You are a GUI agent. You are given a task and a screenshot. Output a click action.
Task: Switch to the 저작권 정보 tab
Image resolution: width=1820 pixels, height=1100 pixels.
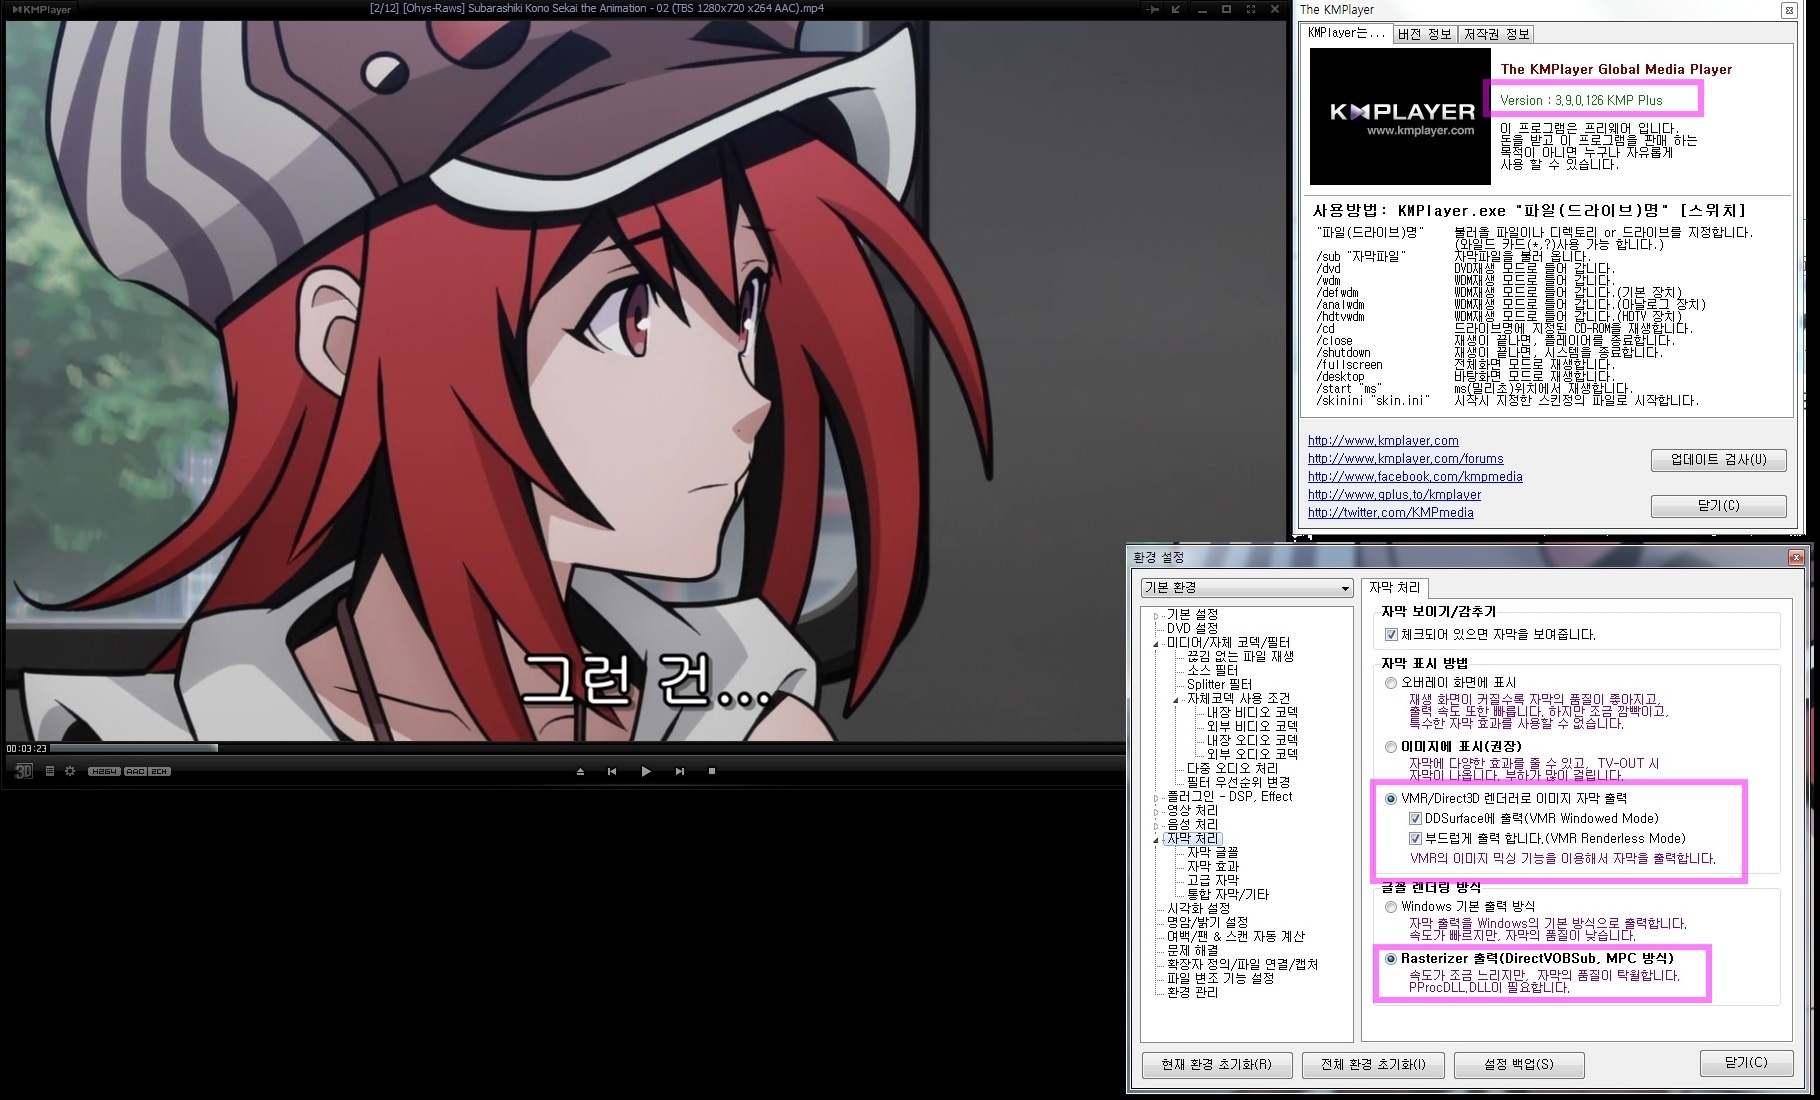tap(1496, 34)
